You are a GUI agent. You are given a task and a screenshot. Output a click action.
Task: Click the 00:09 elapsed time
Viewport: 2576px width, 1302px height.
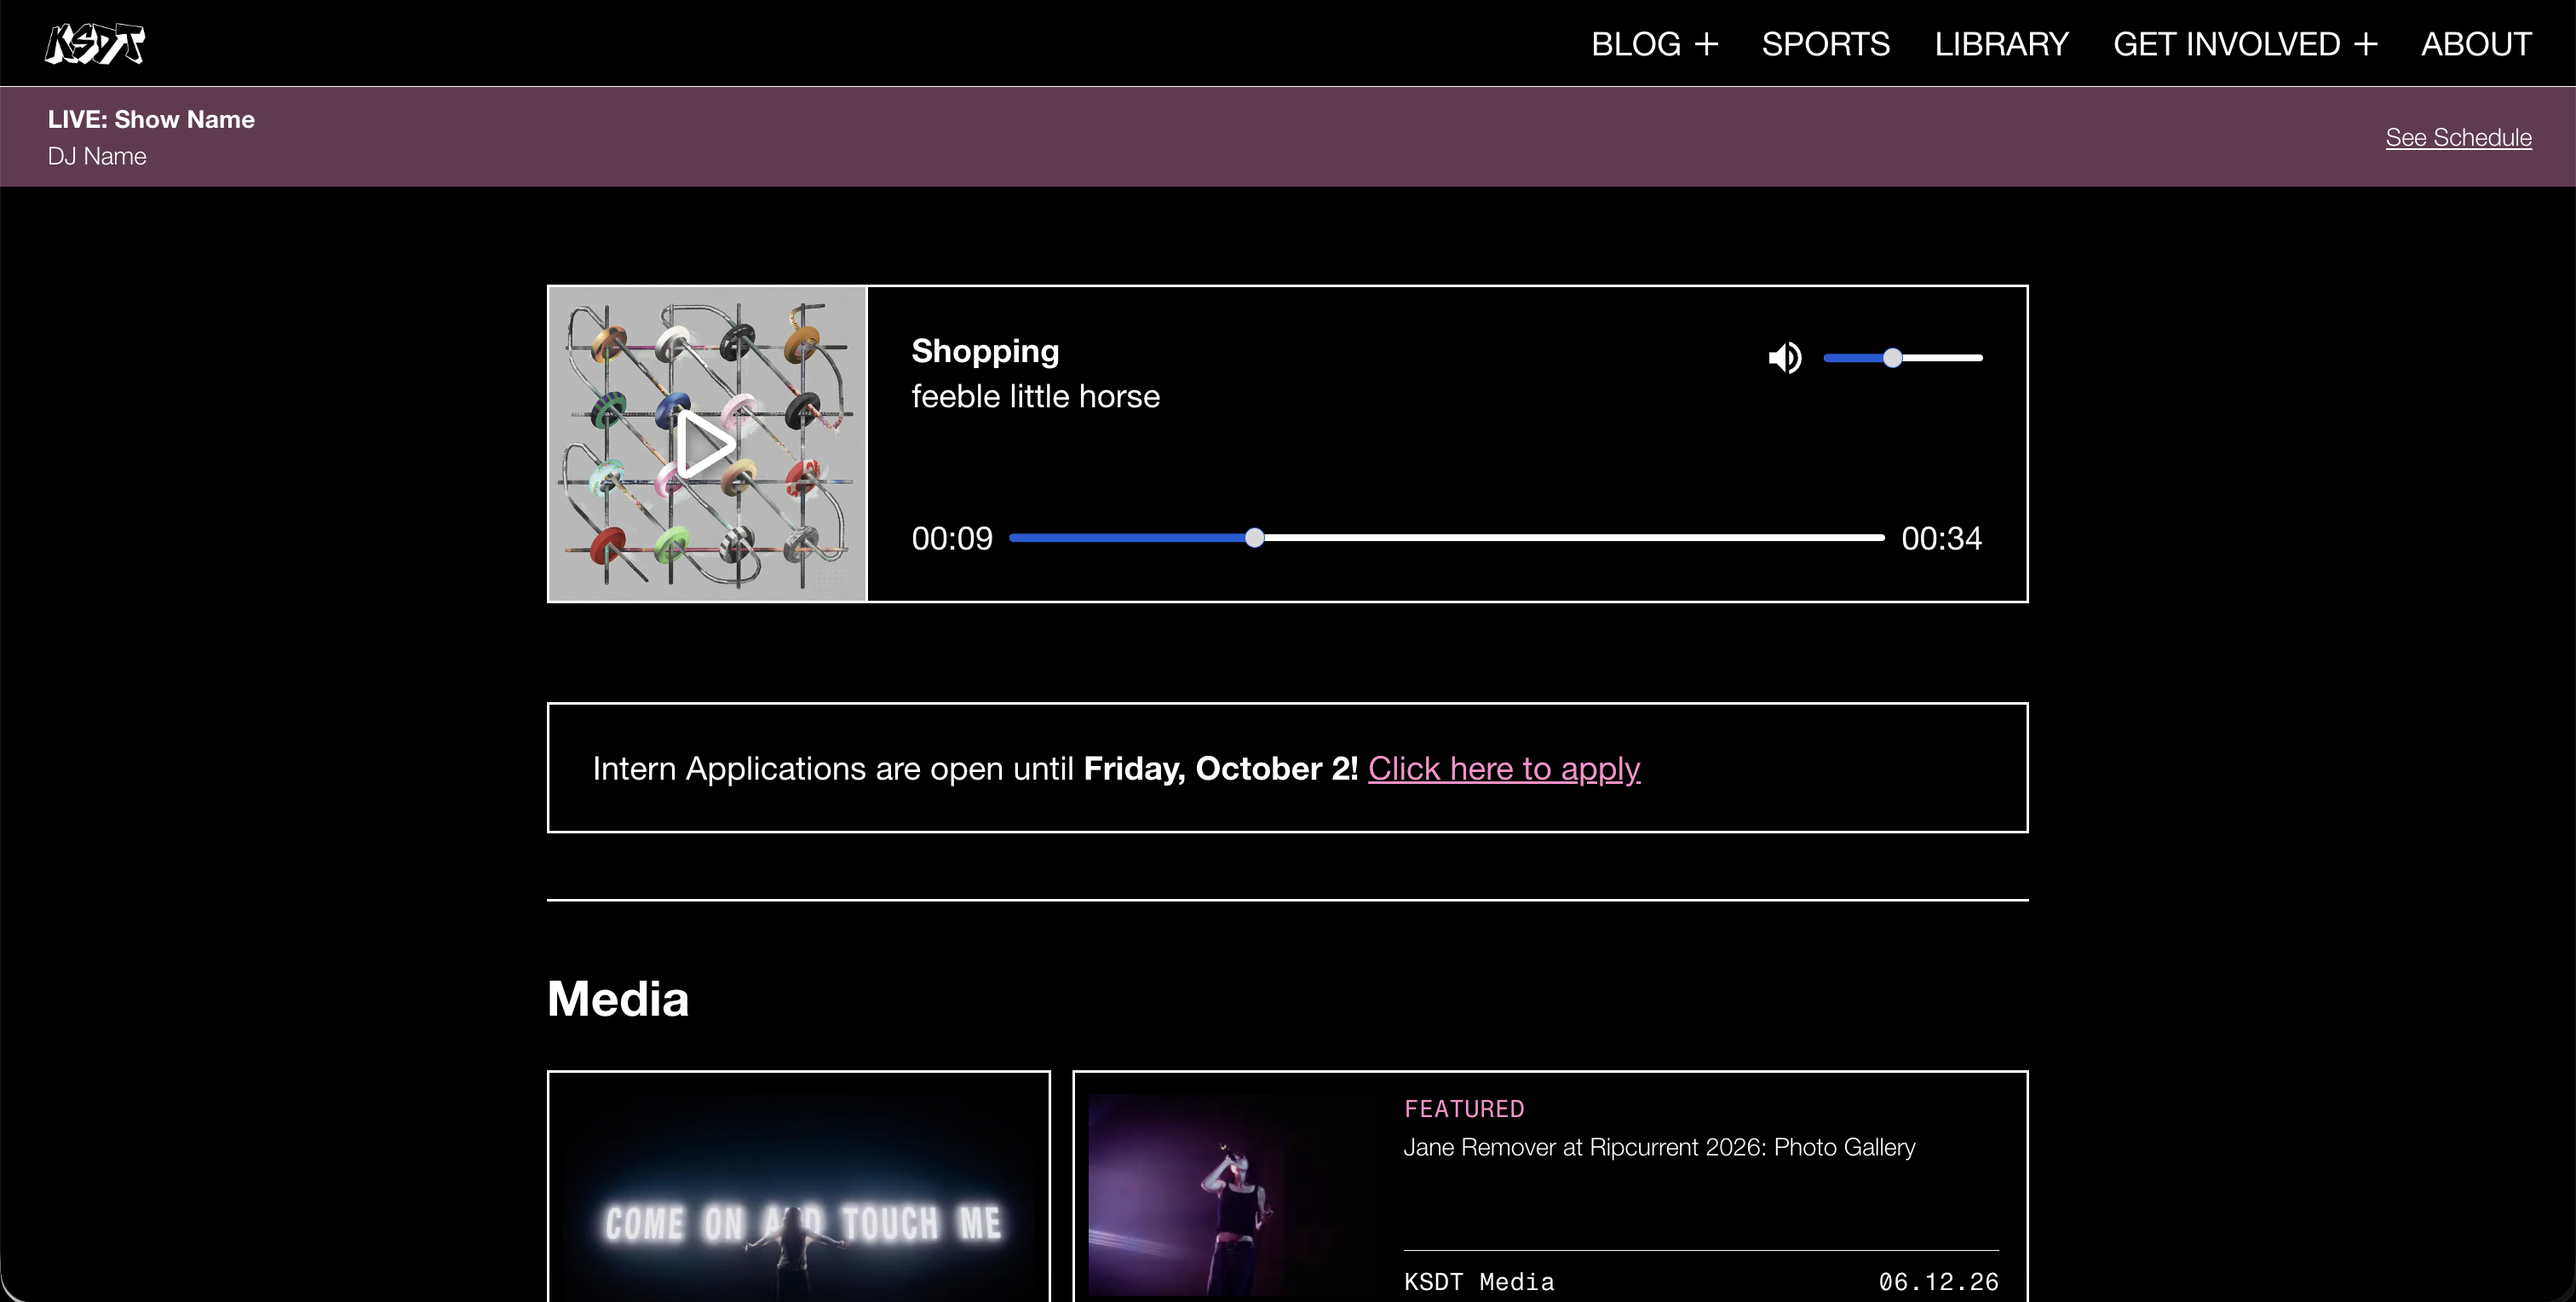(952, 538)
